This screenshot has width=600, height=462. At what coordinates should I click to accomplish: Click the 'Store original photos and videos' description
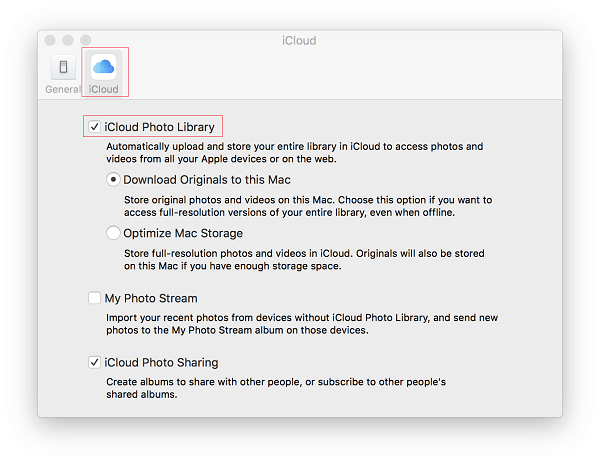point(308,206)
